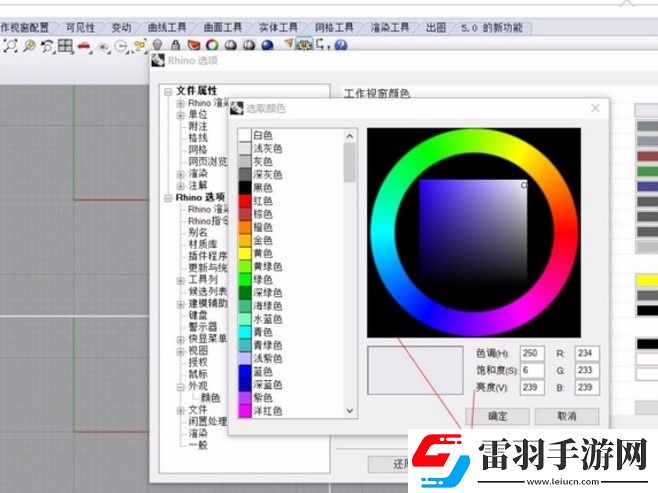
Task: Close the 选取颜色 dialog with the X
Action: coord(595,108)
